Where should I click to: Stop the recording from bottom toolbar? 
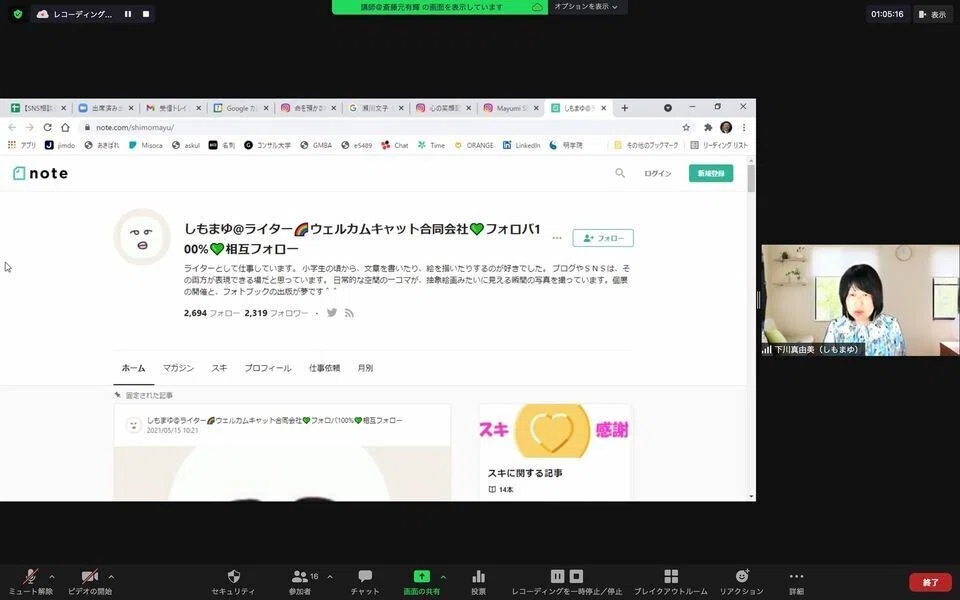tap(576, 576)
